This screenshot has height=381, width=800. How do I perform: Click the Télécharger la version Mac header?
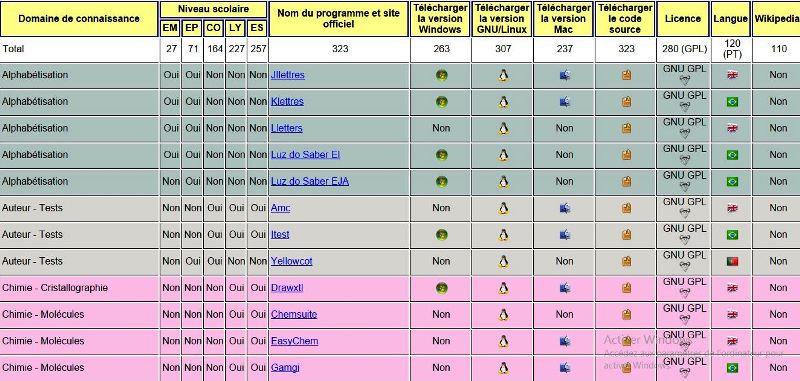tap(563, 19)
